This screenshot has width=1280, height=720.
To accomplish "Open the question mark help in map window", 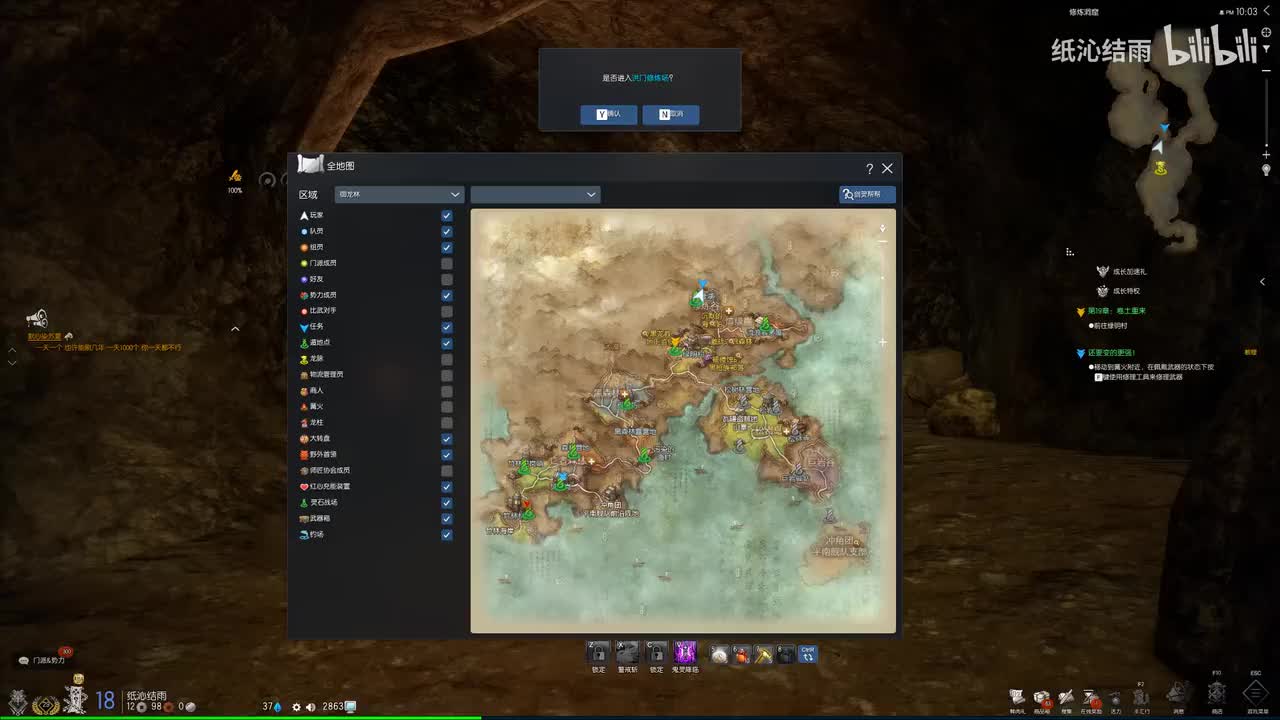I will [869, 168].
